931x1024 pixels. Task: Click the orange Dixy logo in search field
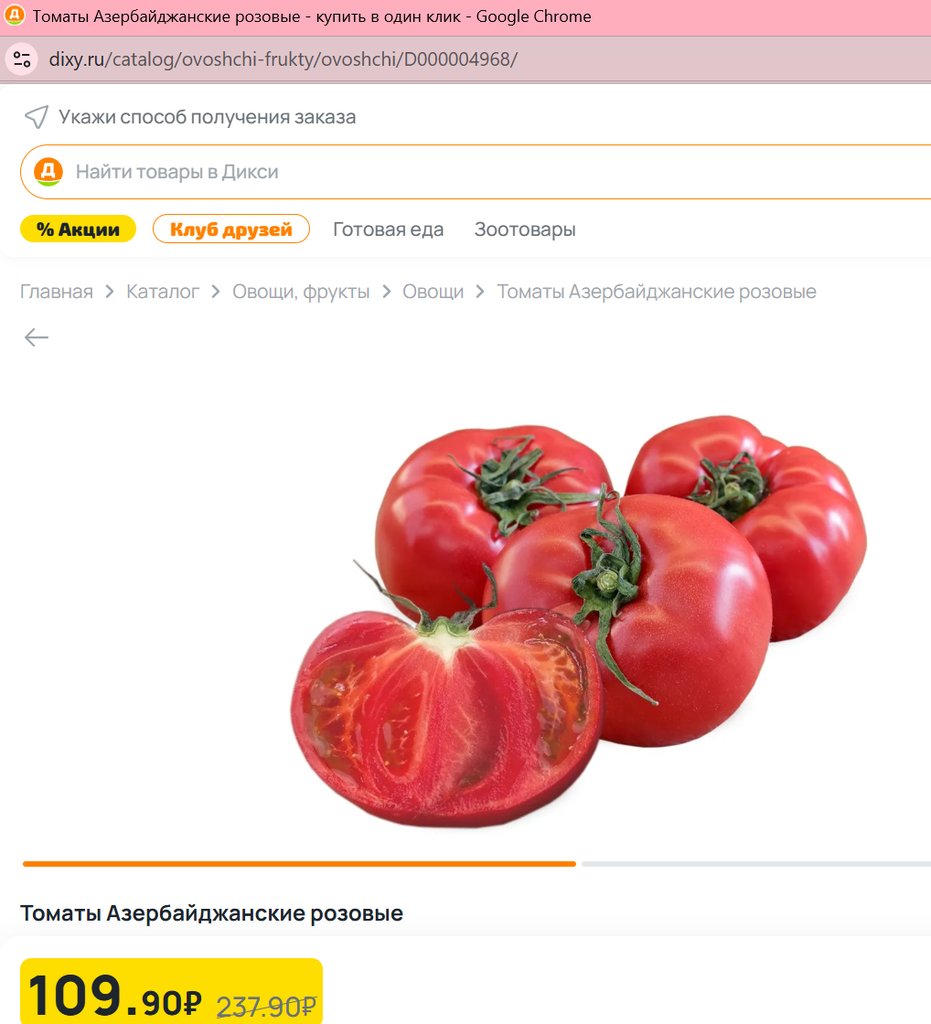[x=48, y=172]
